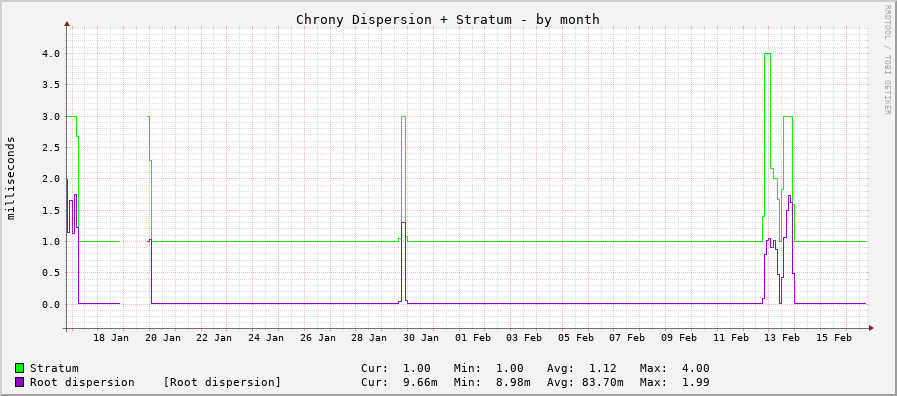The image size is (897, 396).
Task: Click the '30 Jan' x-axis date label
Action: 420,338
